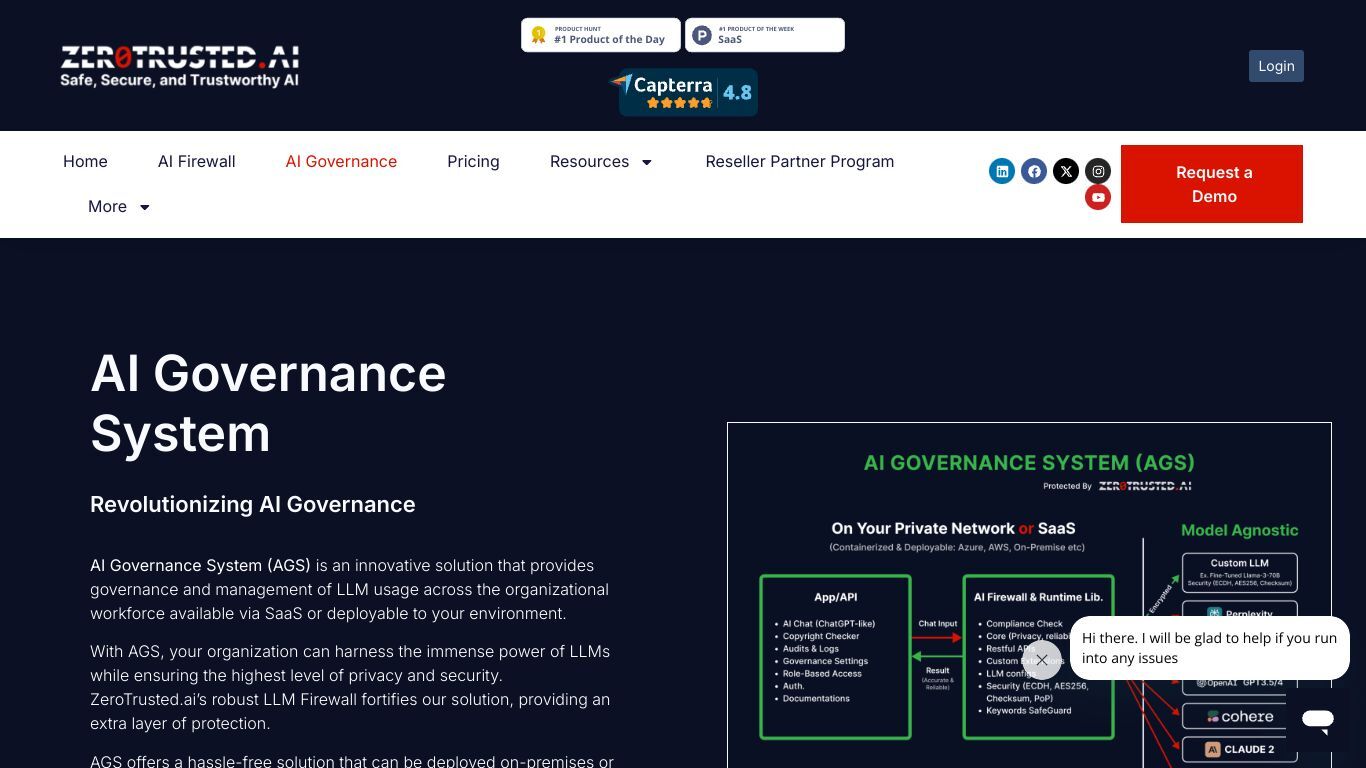Click the Model Agnostic label in diagram

click(1240, 530)
